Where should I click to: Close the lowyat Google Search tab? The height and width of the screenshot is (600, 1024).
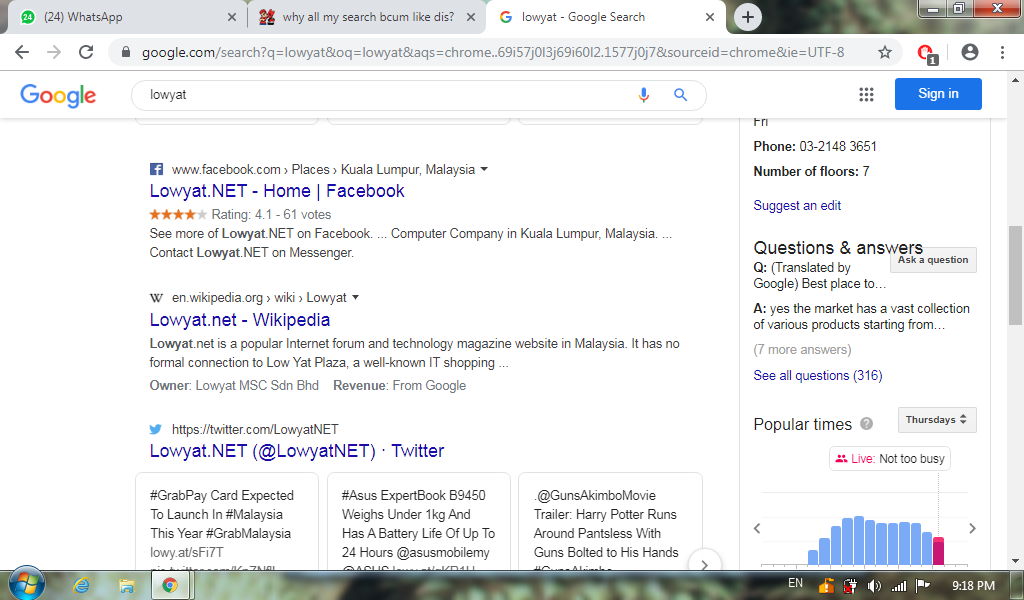pos(709,17)
